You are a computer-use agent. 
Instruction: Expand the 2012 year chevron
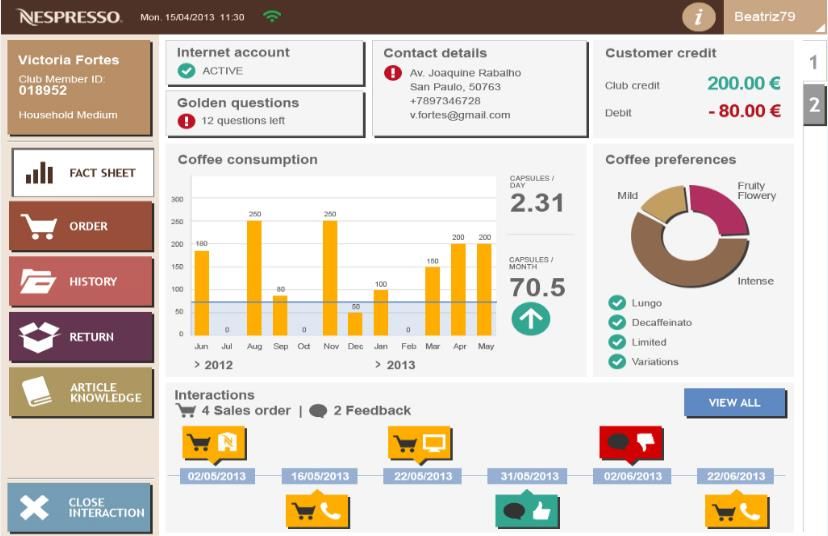(x=197, y=364)
